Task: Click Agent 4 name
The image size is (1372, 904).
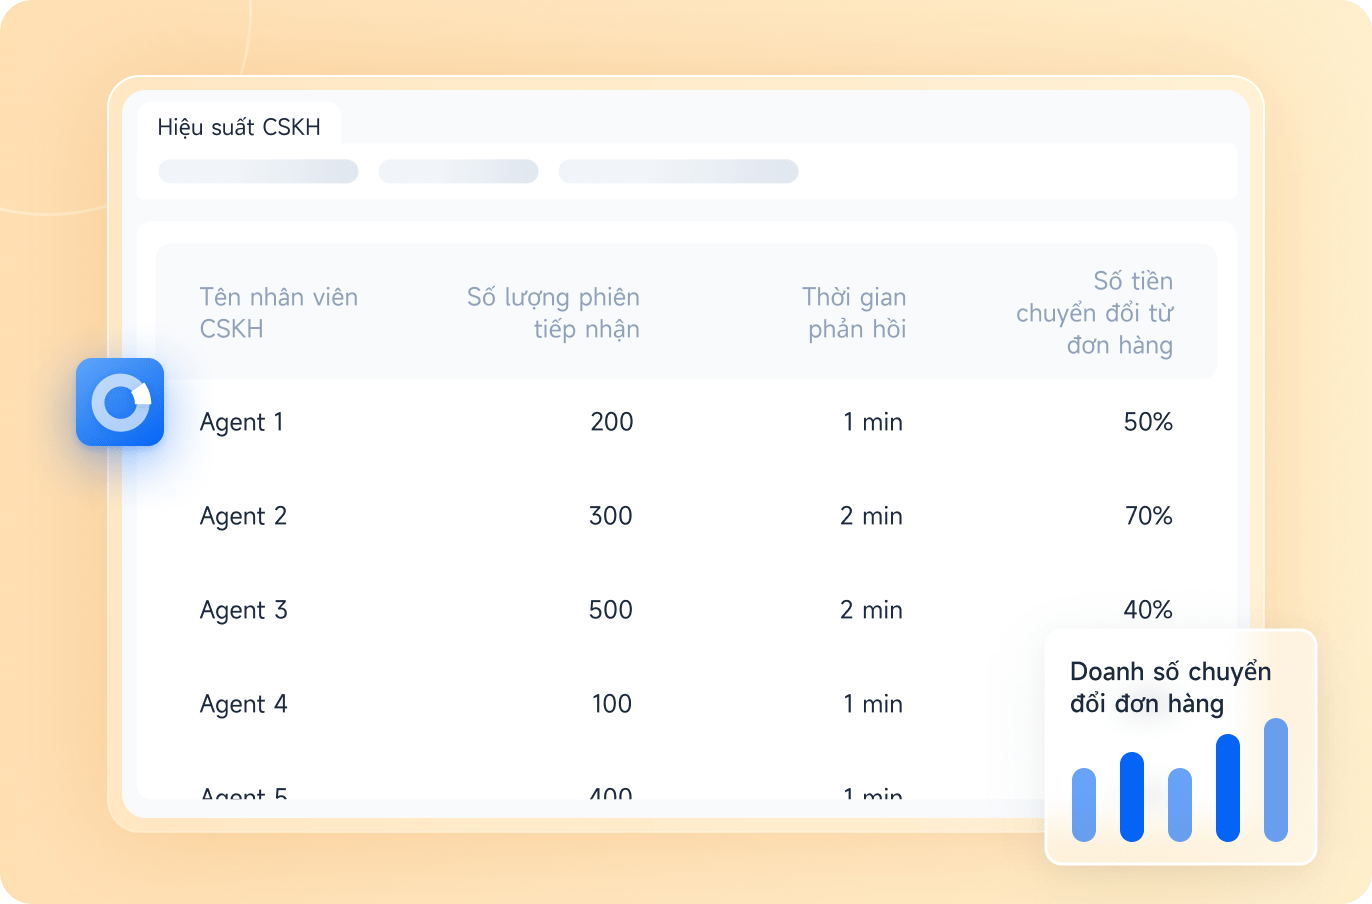Action: 243,704
